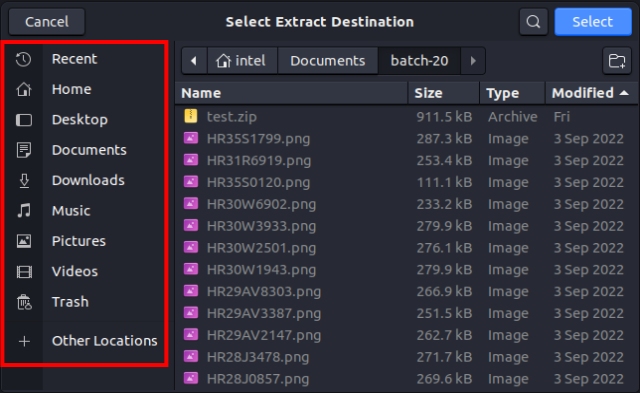Viewport: 640px width, 393px height.
Task: Click the image icon of HR29AV8303.png
Action: (191, 291)
